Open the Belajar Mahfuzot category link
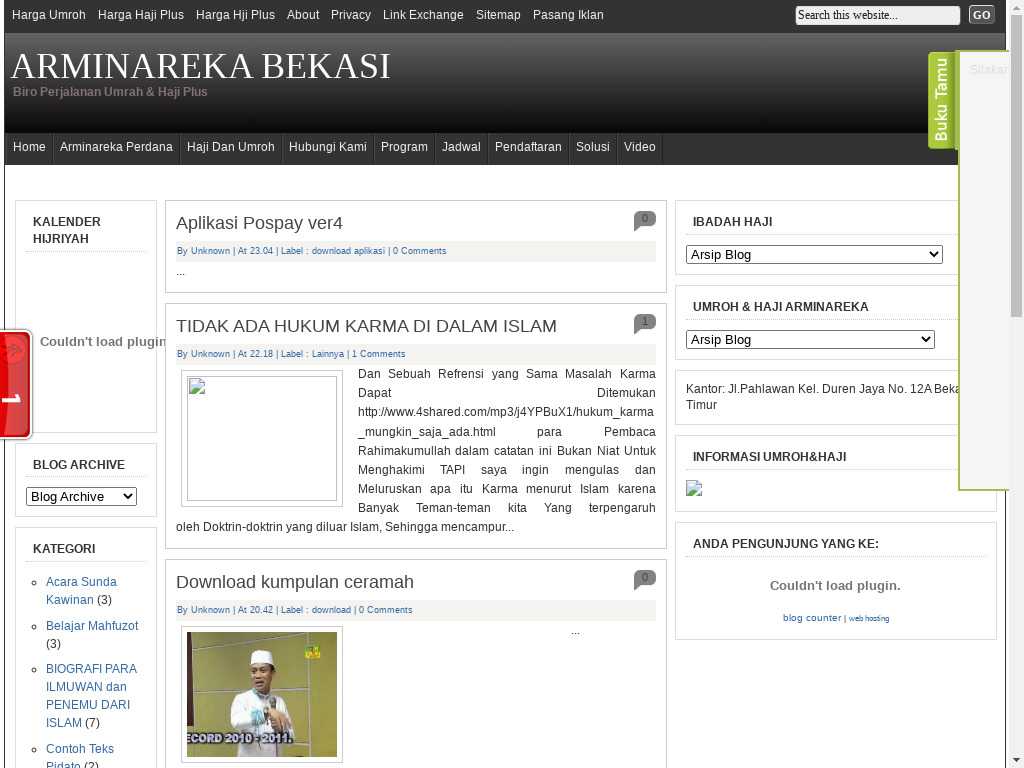This screenshot has width=1024, height=768. (92, 626)
